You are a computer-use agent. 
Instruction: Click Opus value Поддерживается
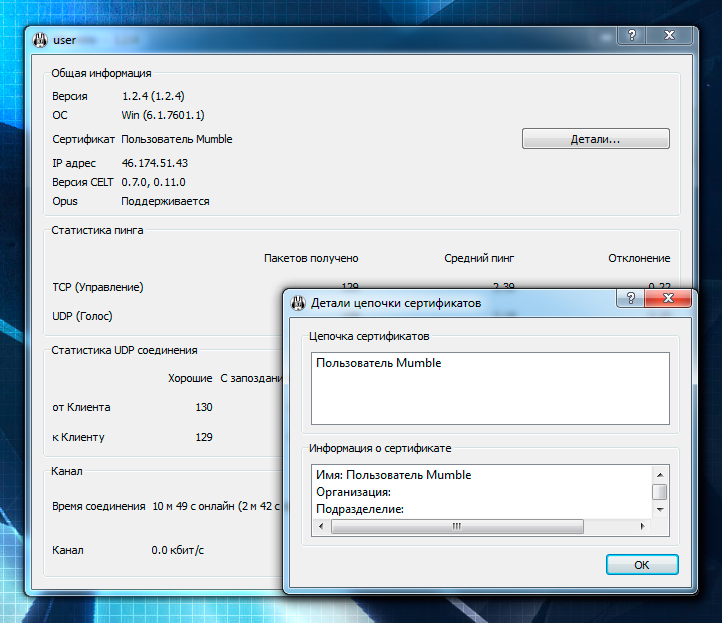pos(165,201)
